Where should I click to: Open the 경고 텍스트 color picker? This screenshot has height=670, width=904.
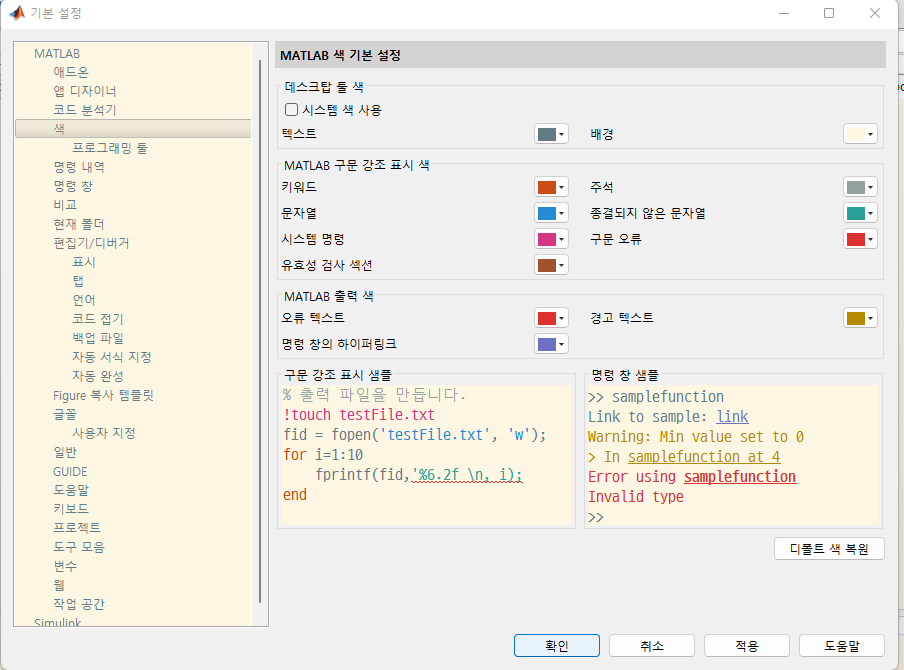(860, 318)
